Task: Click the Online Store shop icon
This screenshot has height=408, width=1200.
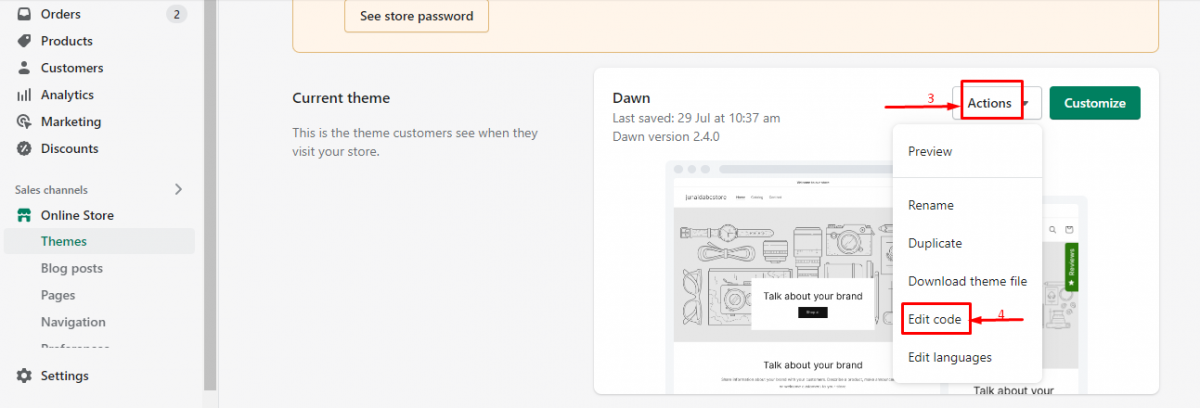Action: [24, 215]
